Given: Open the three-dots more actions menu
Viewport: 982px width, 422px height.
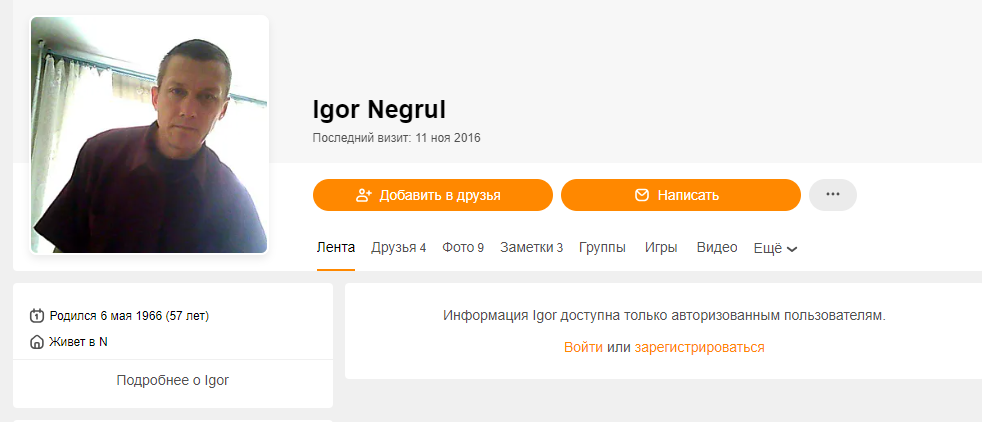Looking at the screenshot, I should [x=832, y=195].
